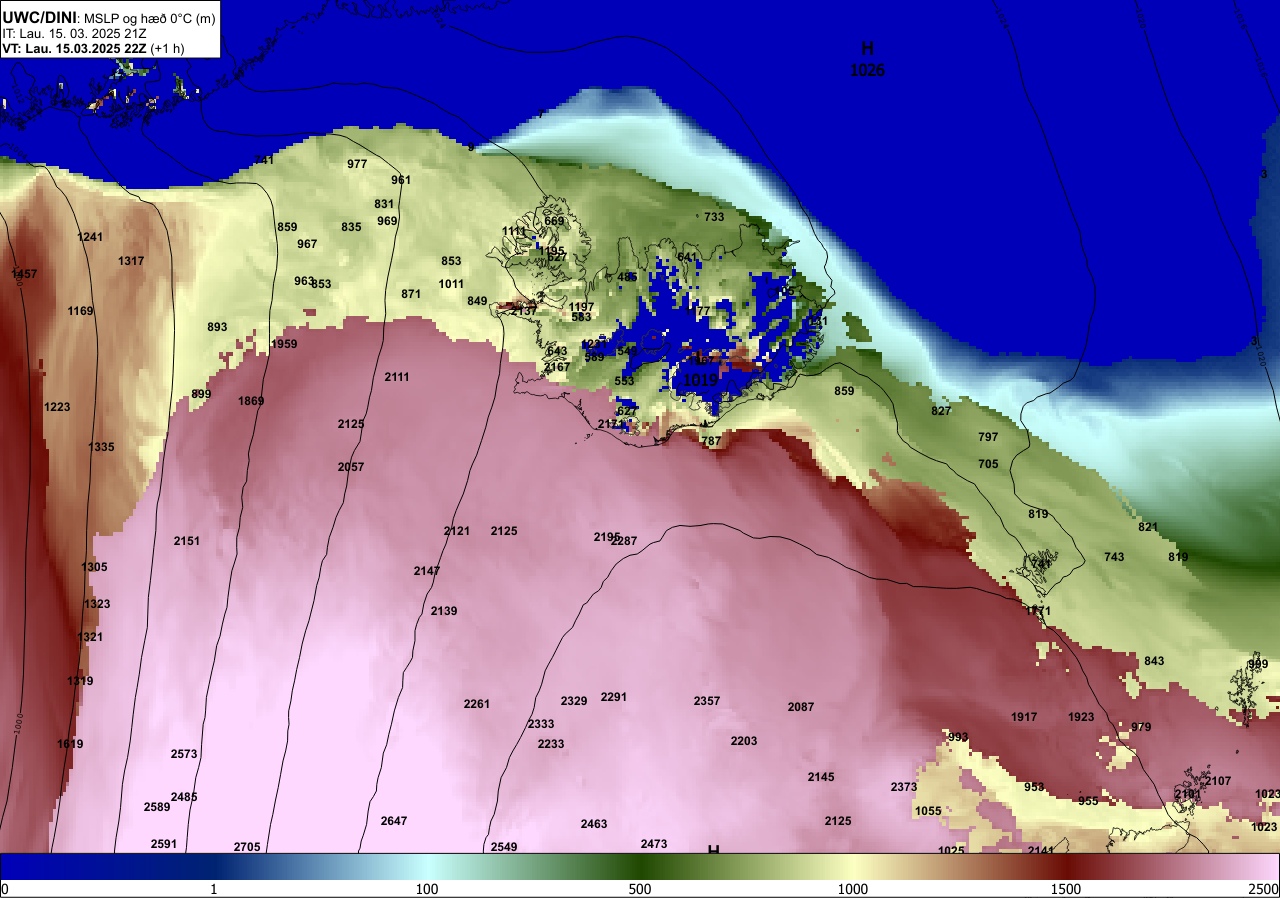Click the 843 height value
Screen dimensions: 1280x898
[x=1154, y=661]
